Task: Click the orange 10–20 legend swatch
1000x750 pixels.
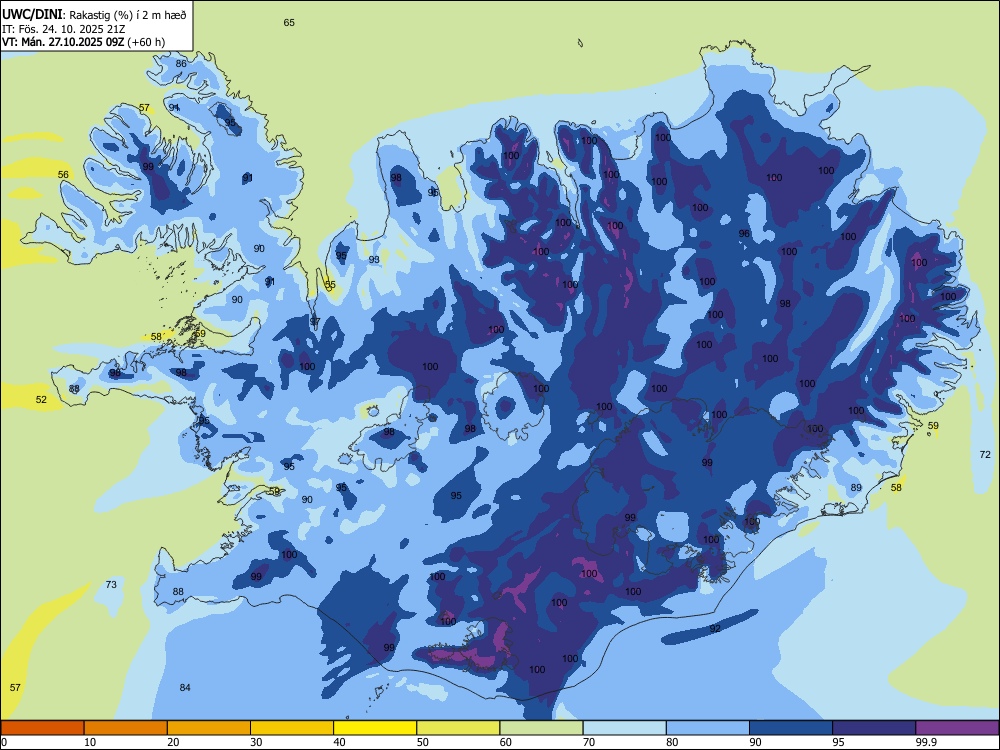Action: (126, 728)
